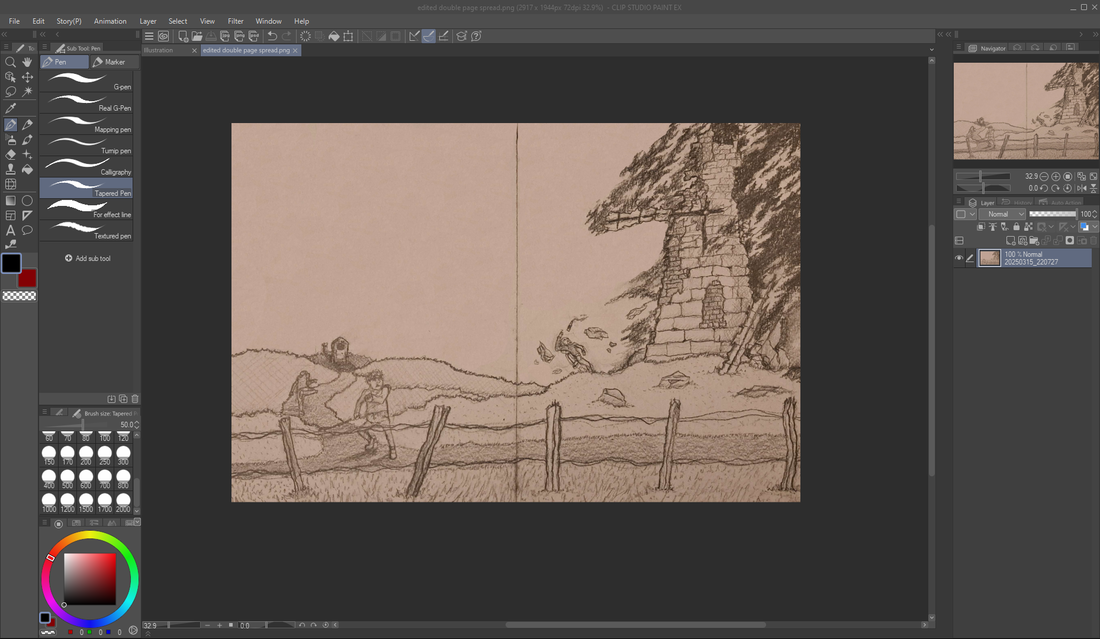The width and height of the screenshot is (1100, 639).
Task: Toggle Set as Draft Layer icon
Action: (1005, 227)
